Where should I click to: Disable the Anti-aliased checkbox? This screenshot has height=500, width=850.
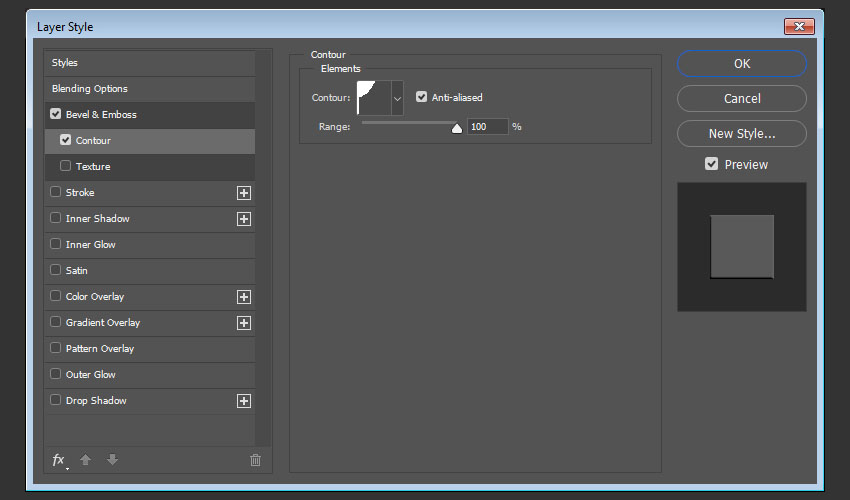tap(422, 97)
